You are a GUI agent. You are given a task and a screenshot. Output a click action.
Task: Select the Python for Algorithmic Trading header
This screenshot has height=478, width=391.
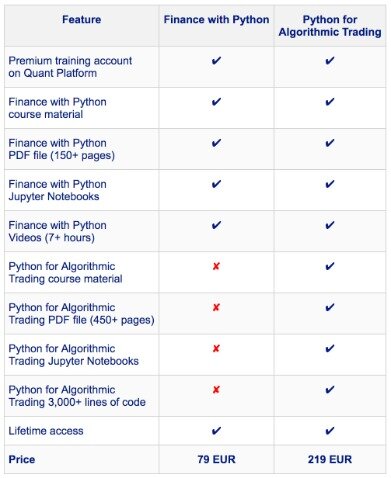tap(330, 26)
